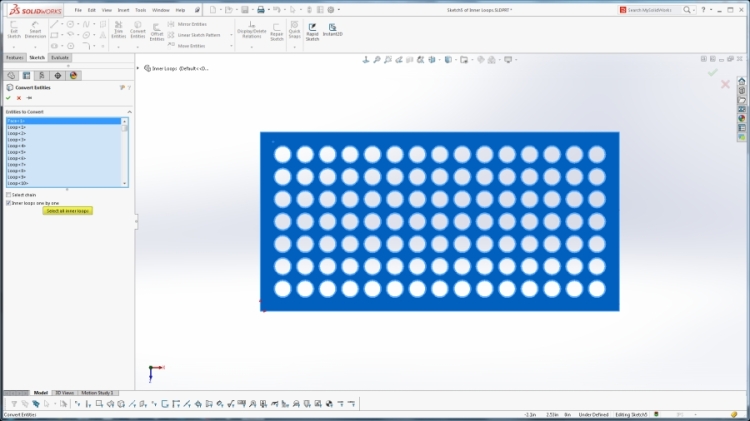Select Loop<2> in entities list
Screen dimensions: 750x421
(64, 133)
